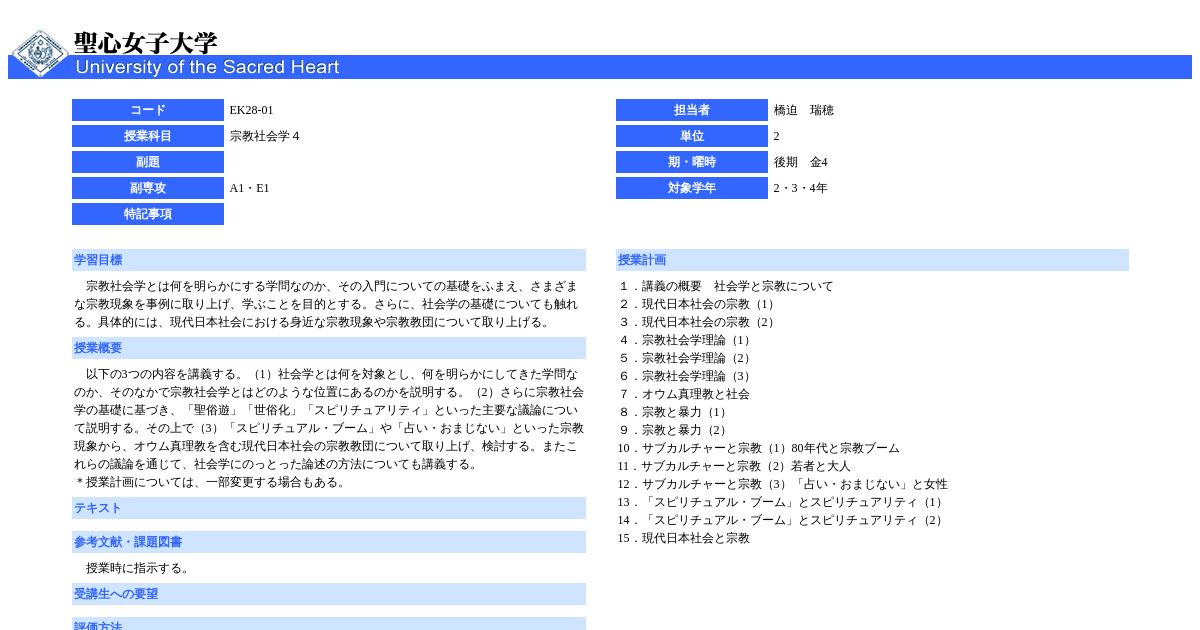This screenshot has height=630, width=1200.
Task: Select the course name 宗教社会学４
Action: pos(264,136)
